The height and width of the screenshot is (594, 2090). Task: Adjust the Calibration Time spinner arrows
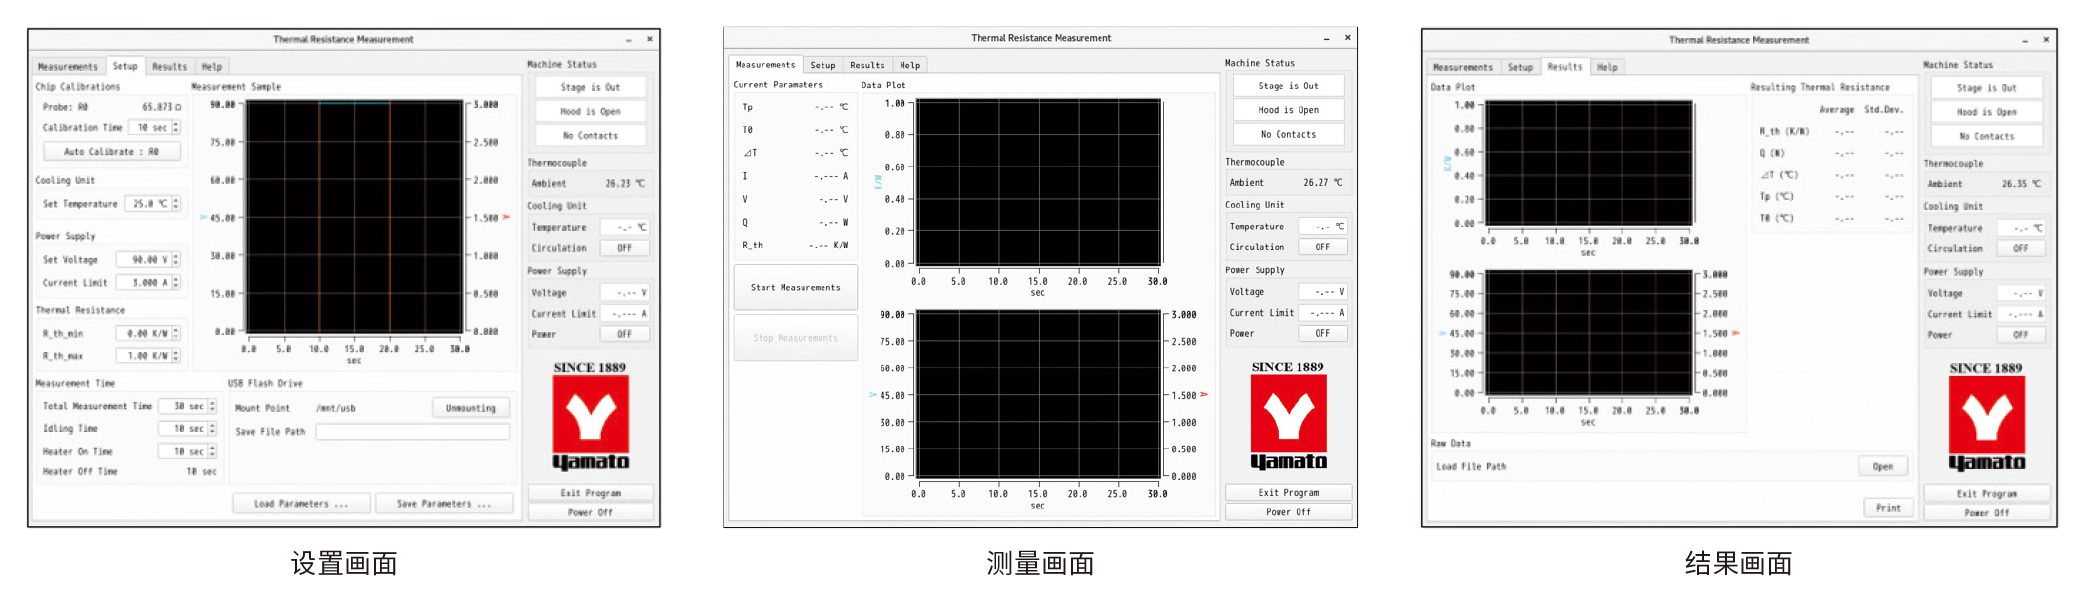pos(176,128)
